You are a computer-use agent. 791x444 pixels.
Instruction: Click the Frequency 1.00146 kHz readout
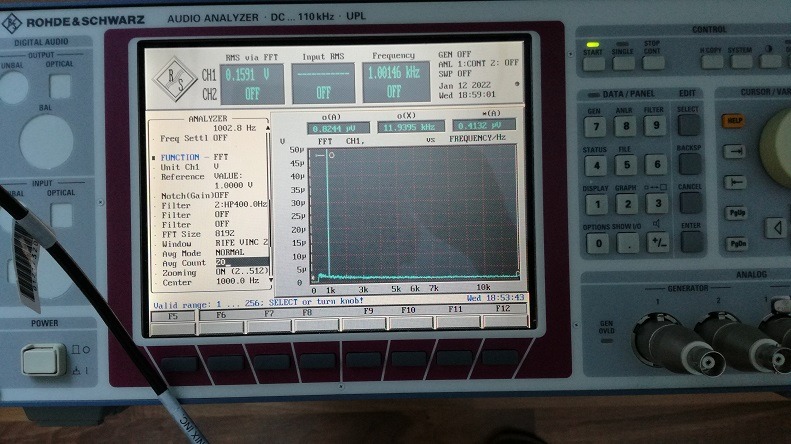coord(396,73)
